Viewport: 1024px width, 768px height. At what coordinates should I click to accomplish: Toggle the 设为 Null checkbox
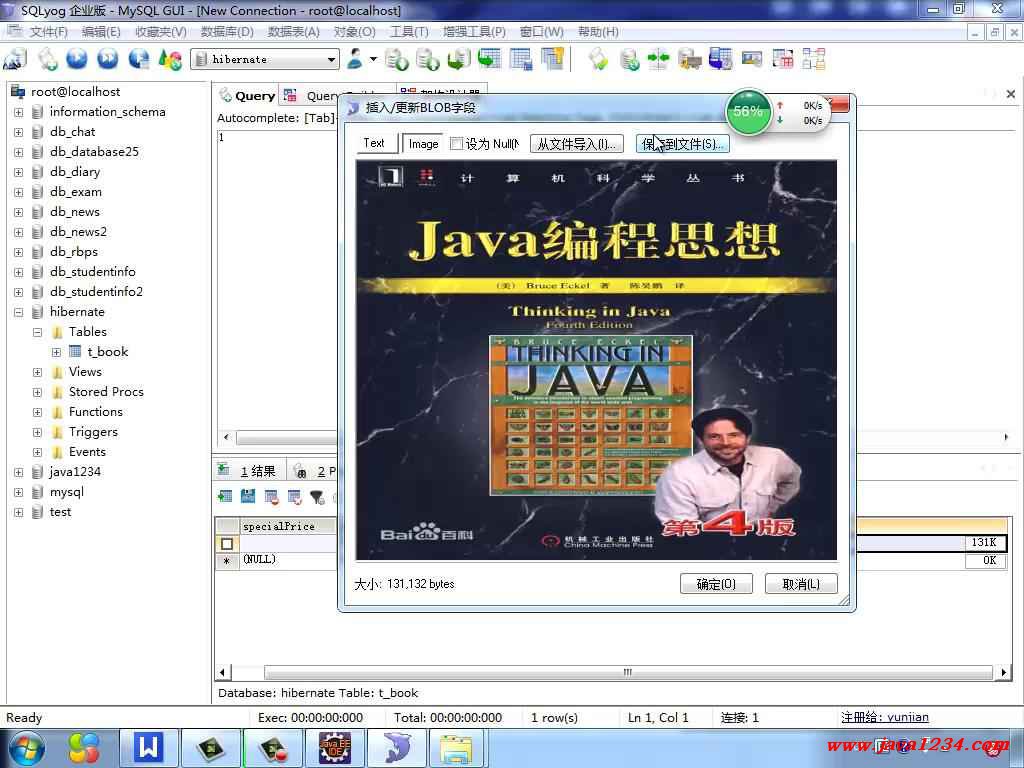point(456,144)
